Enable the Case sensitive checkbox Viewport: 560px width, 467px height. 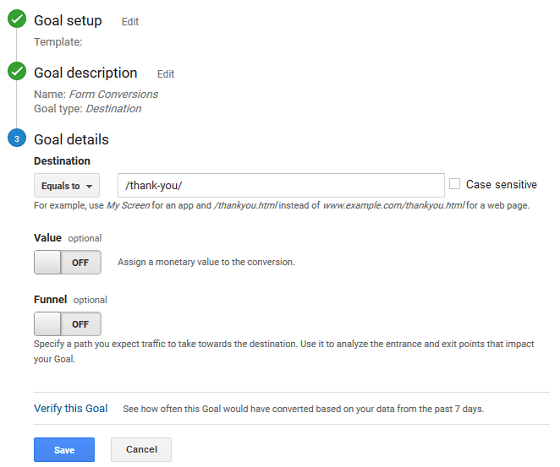point(454,184)
